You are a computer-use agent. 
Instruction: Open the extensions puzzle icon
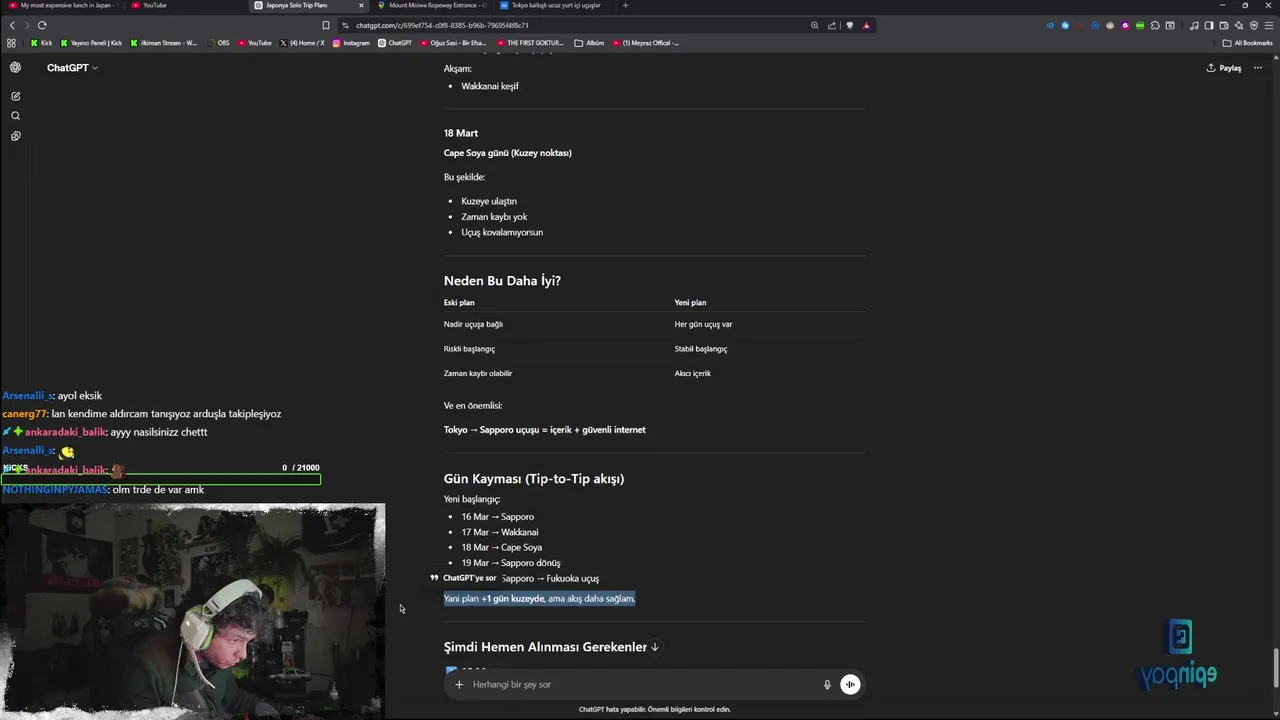coord(1155,25)
